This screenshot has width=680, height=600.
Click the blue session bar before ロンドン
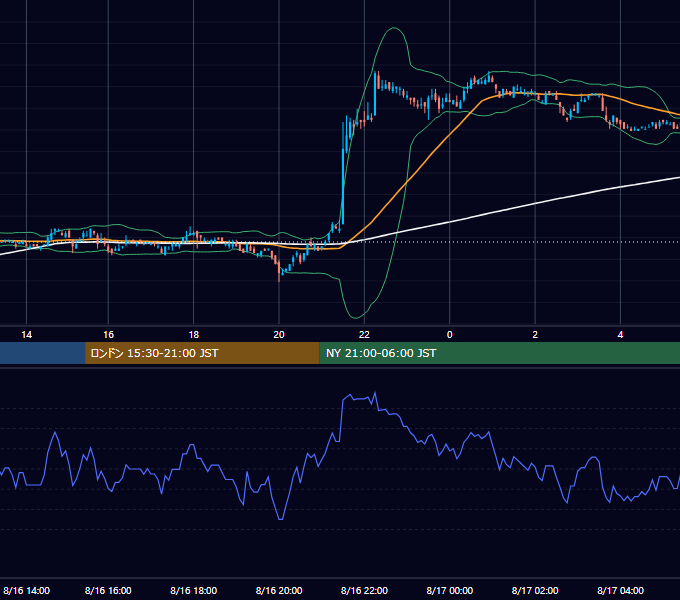coord(42,353)
